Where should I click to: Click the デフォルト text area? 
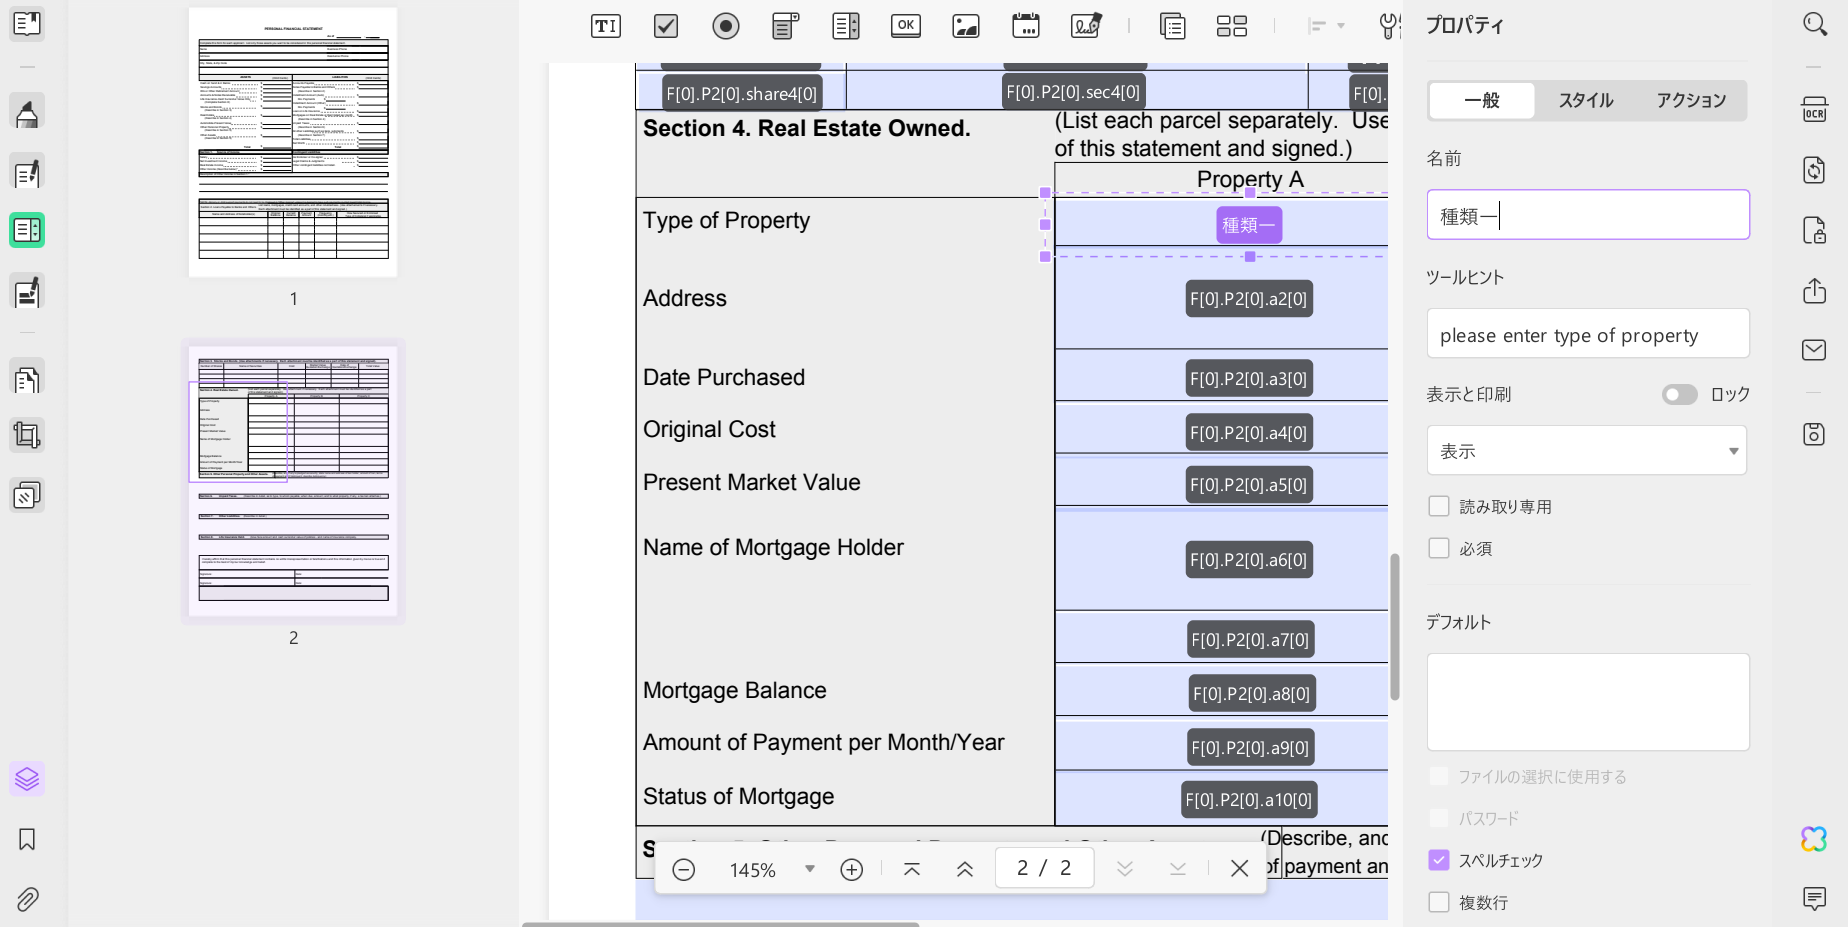coord(1588,702)
